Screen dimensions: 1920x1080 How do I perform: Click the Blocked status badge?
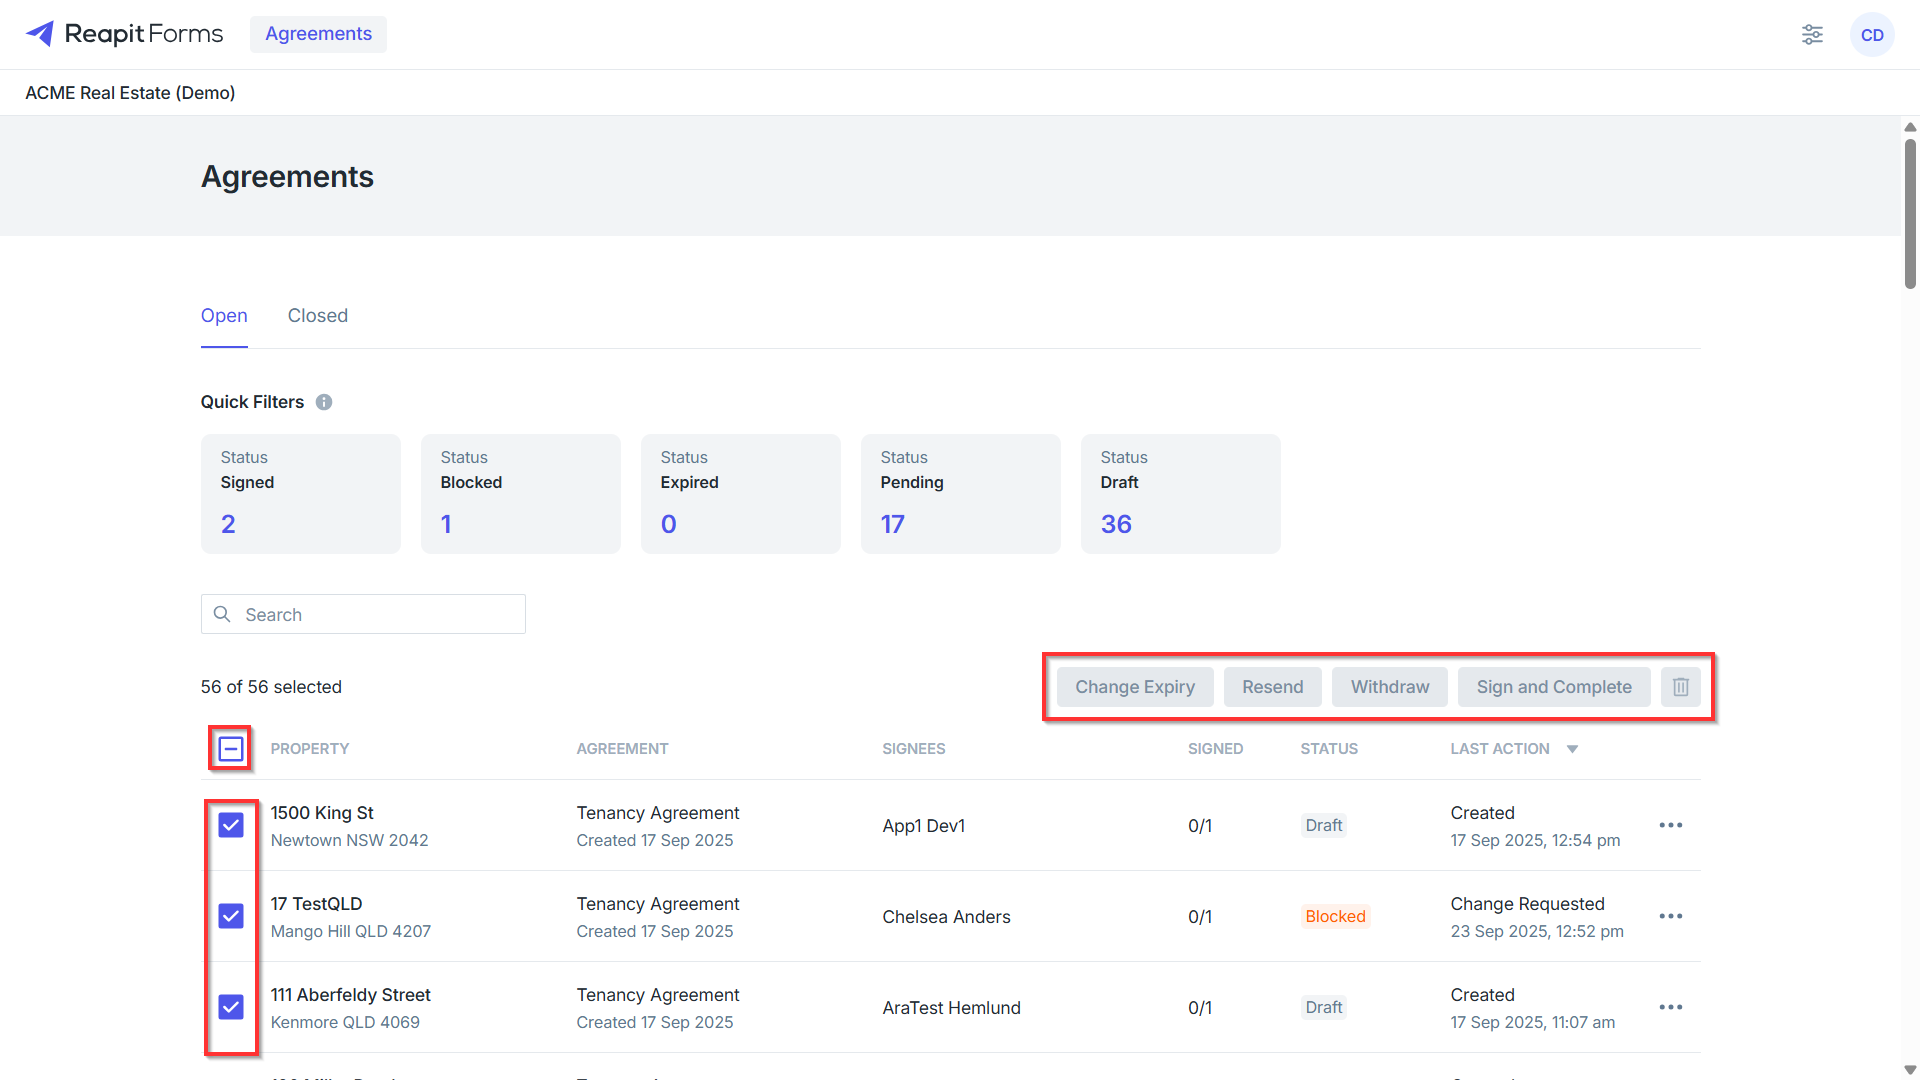click(1335, 916)
